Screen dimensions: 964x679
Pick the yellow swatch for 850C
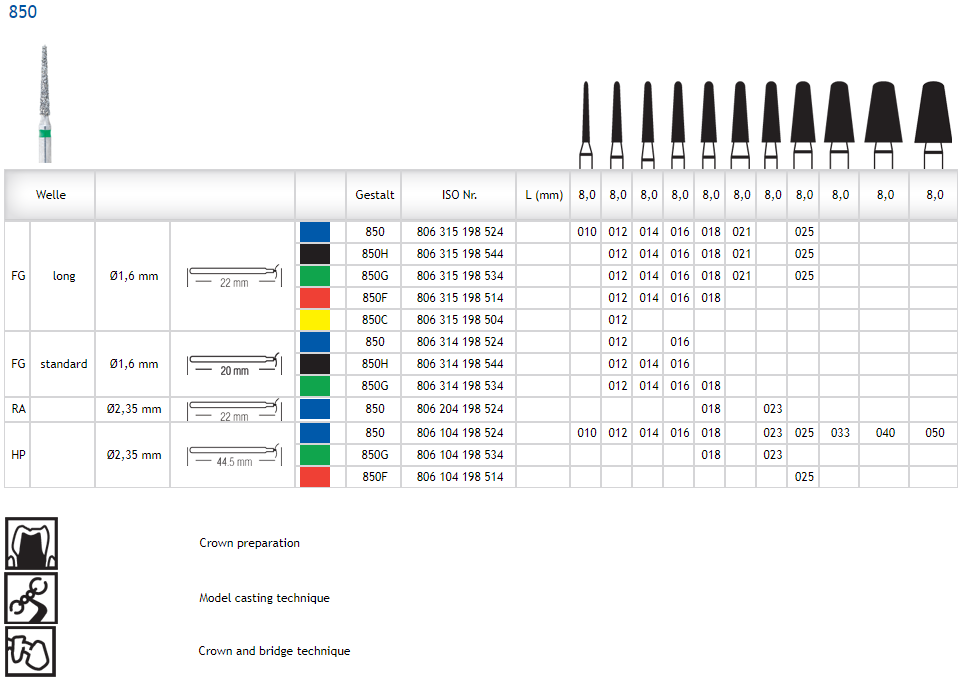coord(314,320)
